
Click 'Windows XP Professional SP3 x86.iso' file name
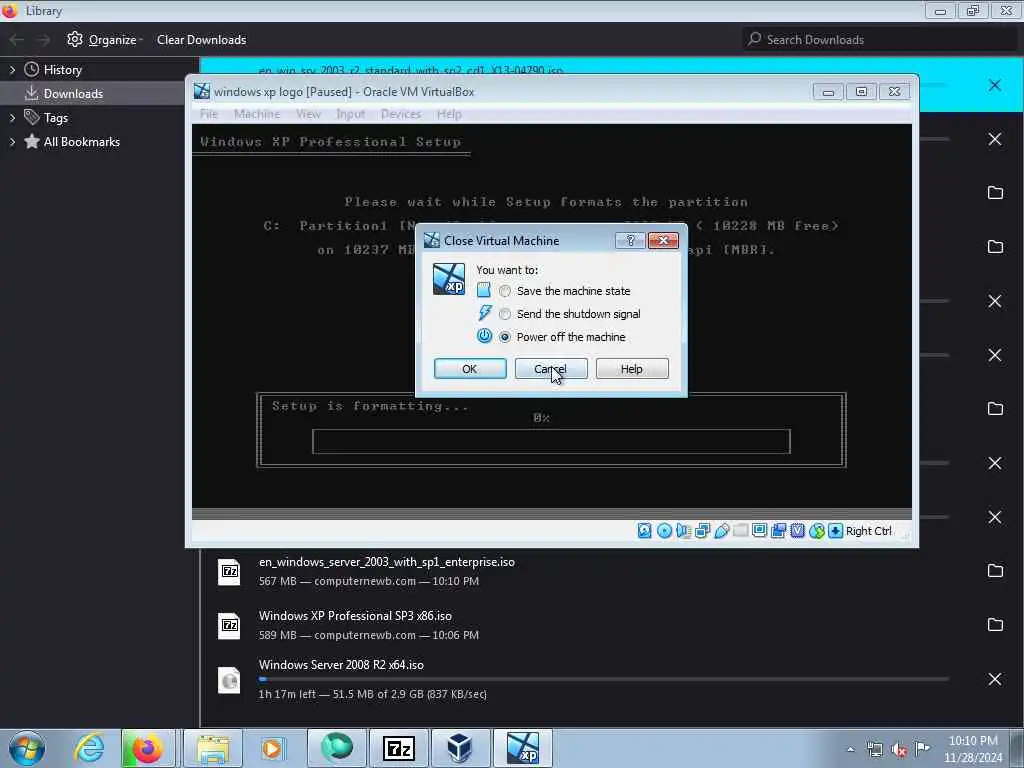(355, 616)
